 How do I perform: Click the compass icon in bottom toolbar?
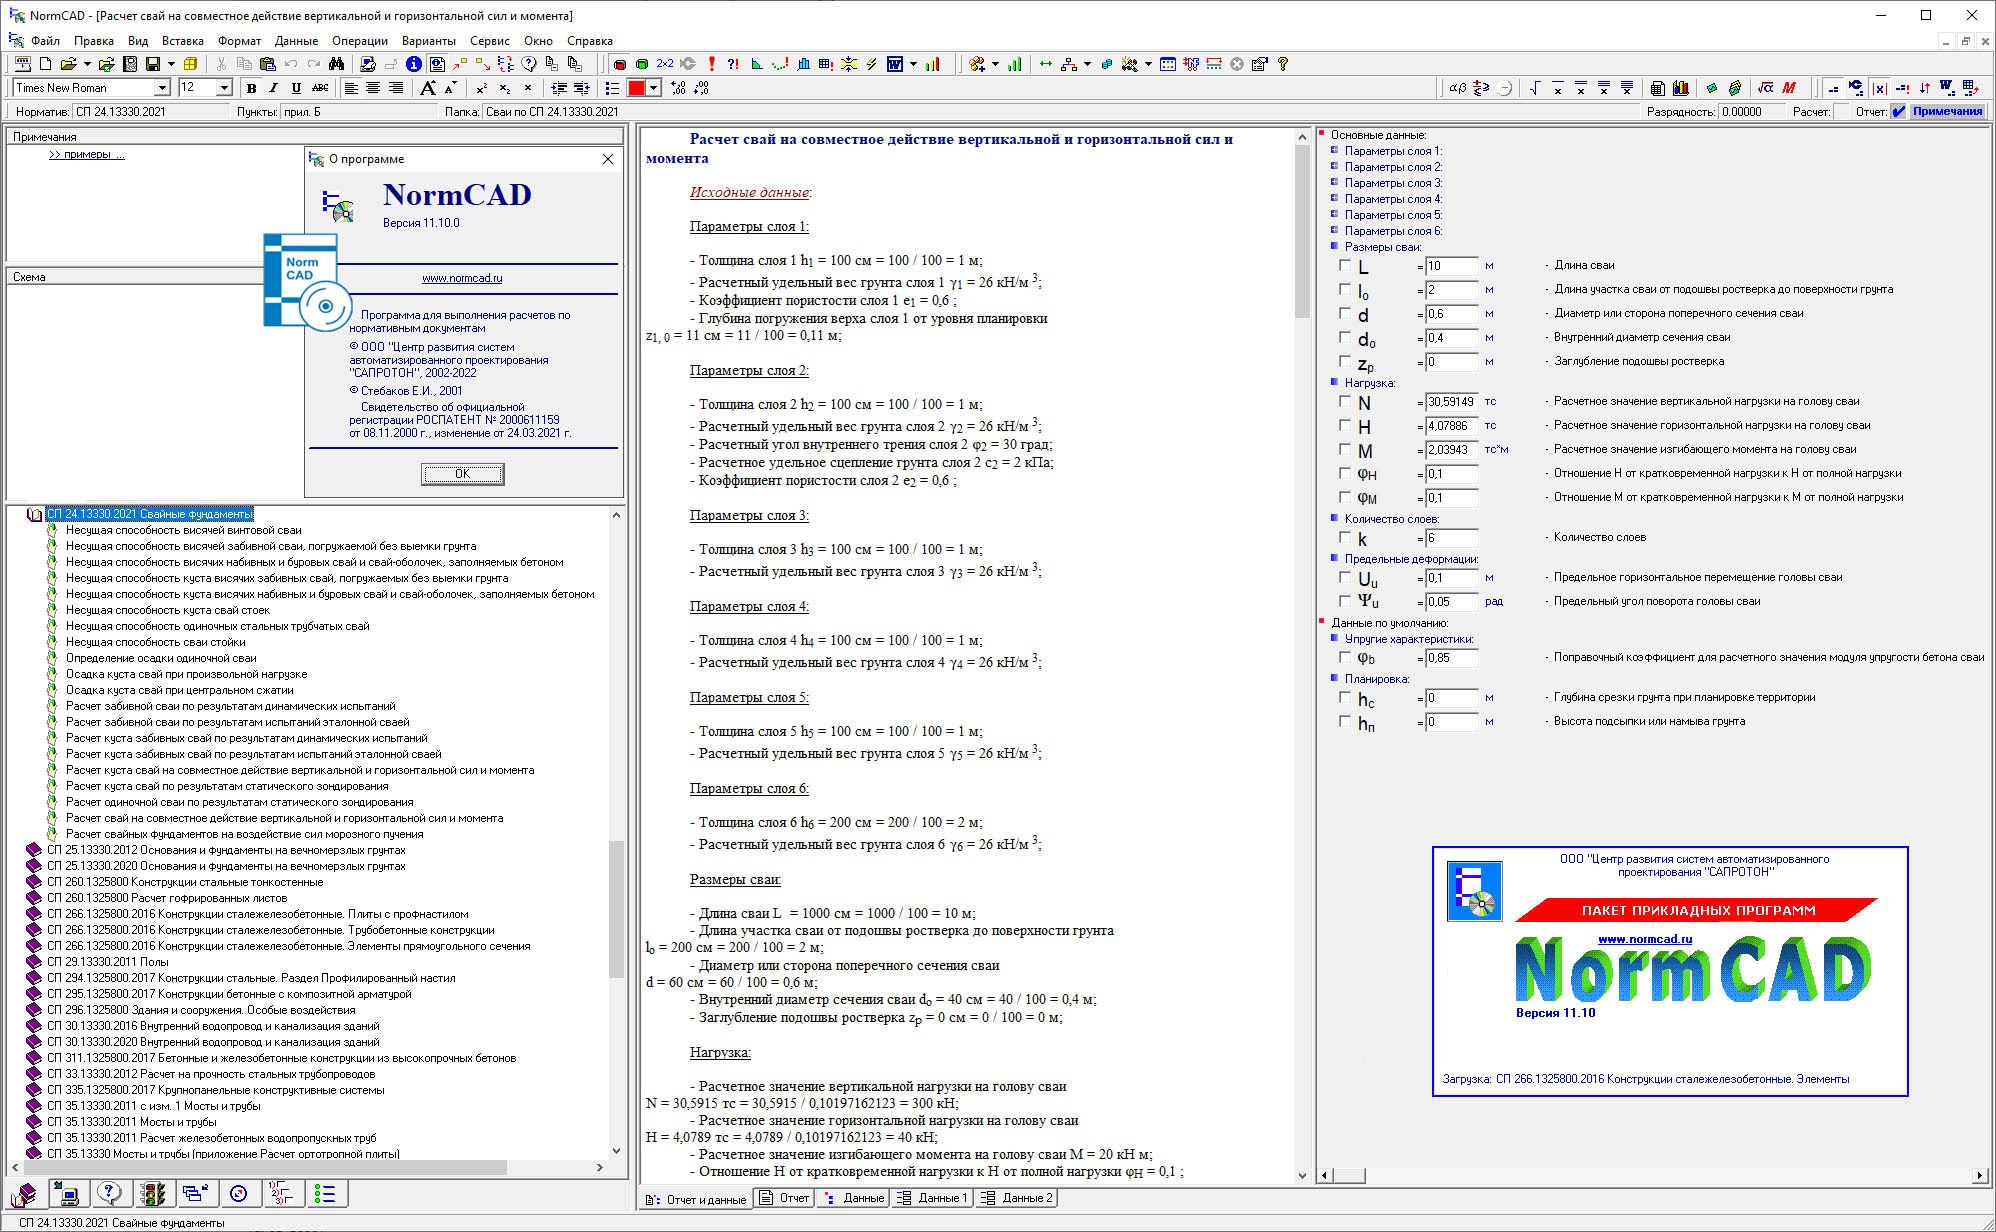coord(238,1193)
